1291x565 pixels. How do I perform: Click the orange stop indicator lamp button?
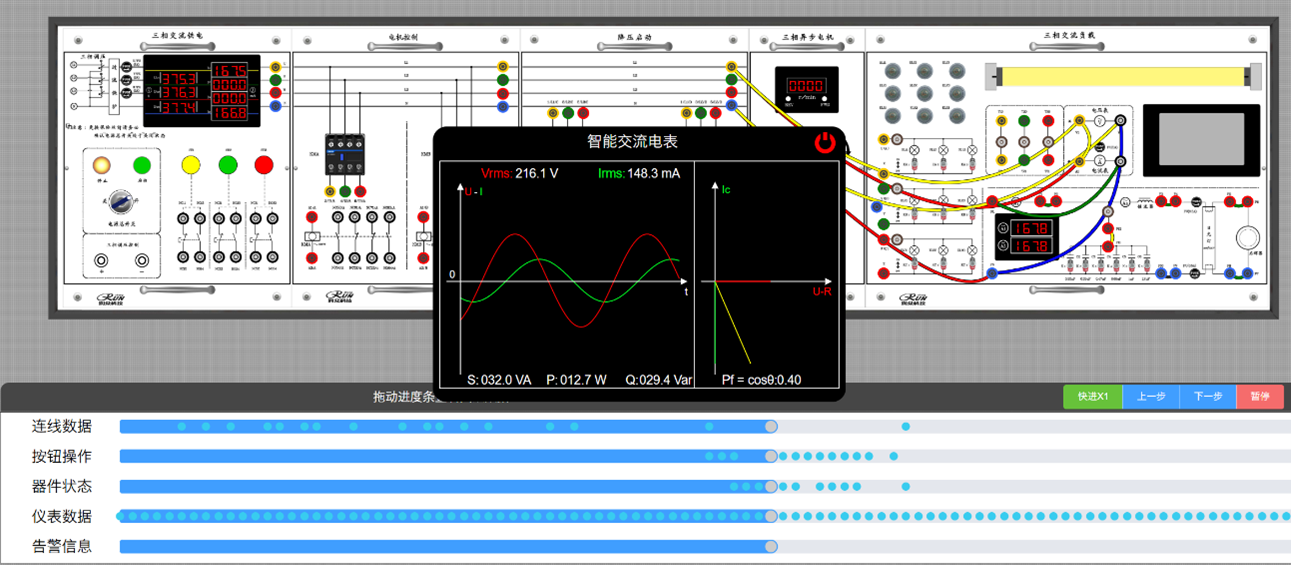(x=102, y=165)
